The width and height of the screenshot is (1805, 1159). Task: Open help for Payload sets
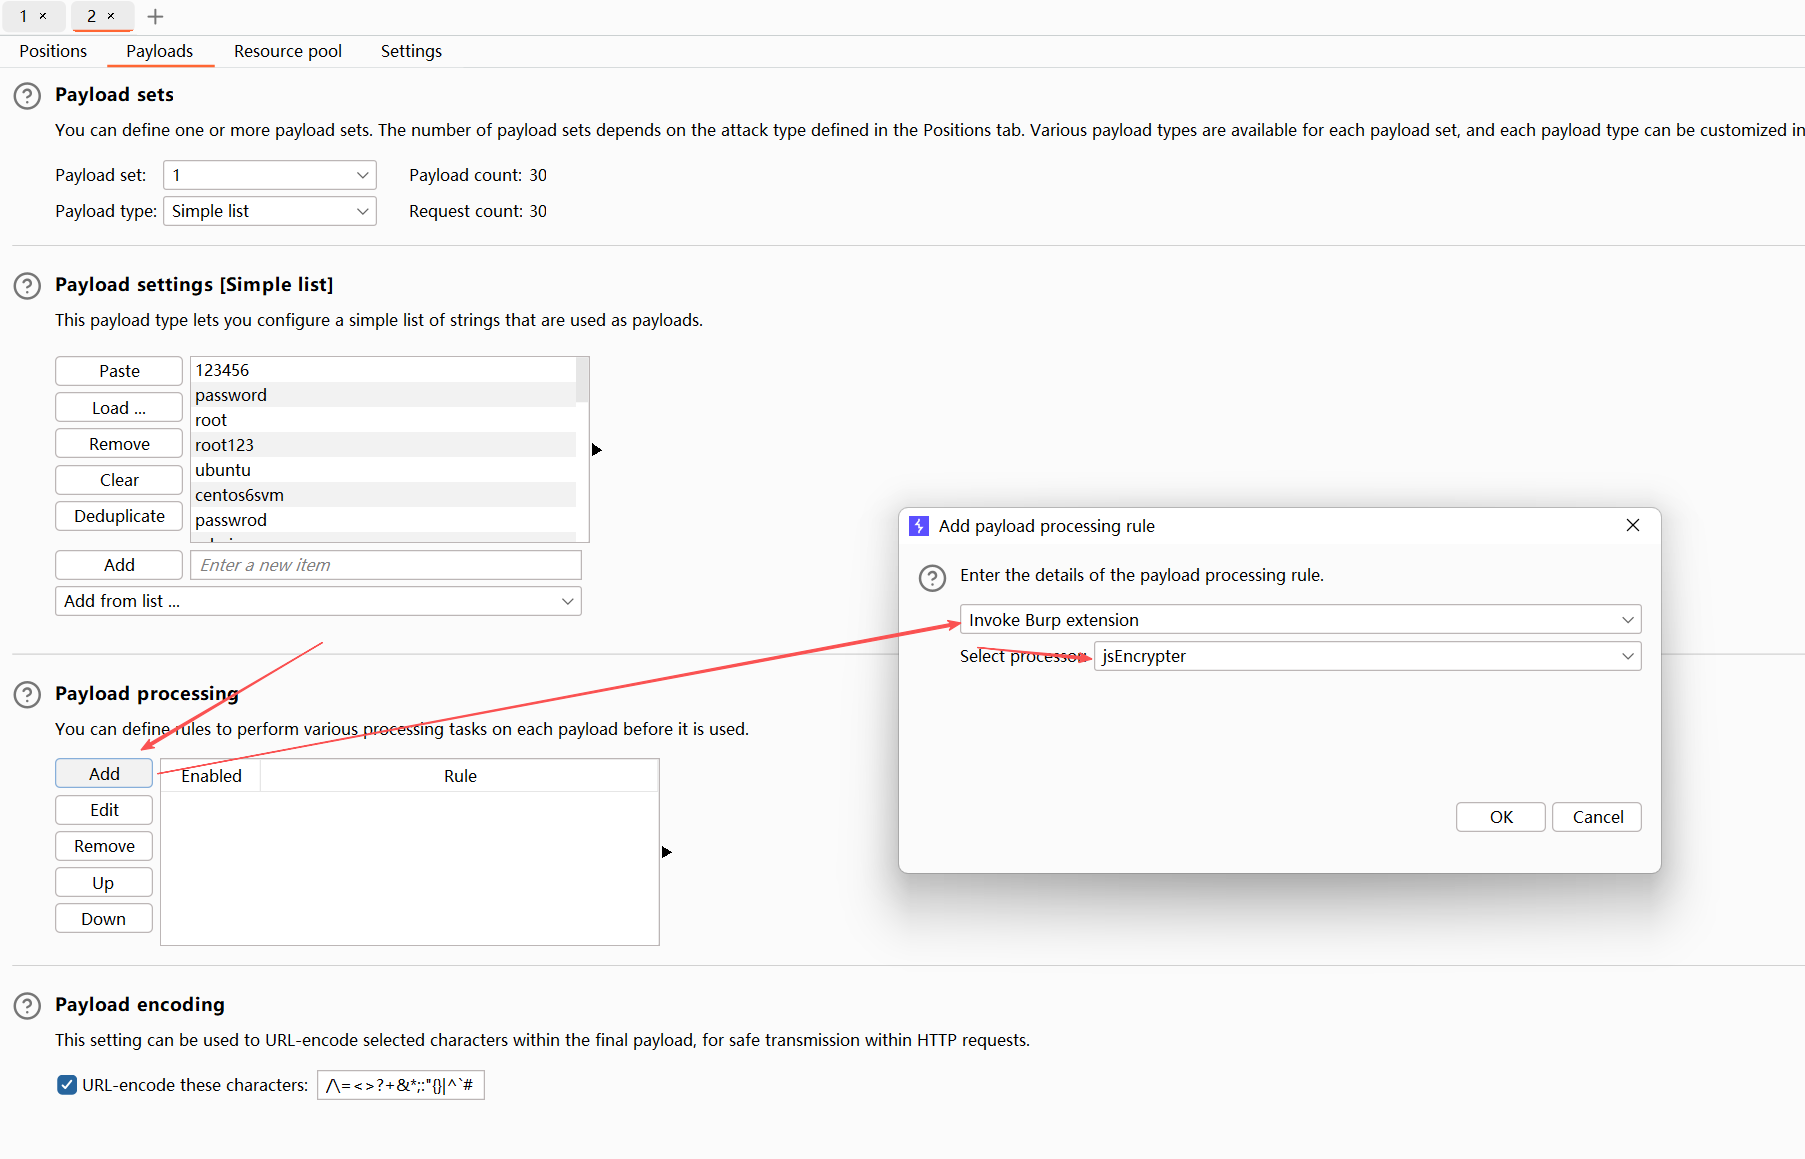click(x=27, y=96)
